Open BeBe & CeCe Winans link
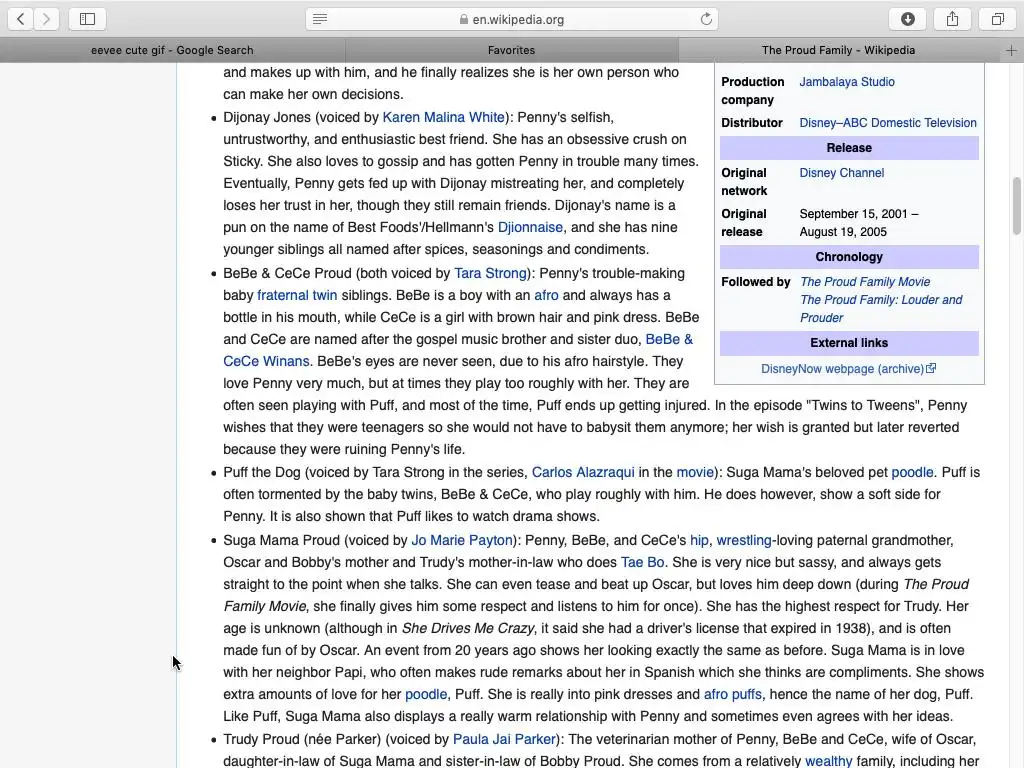1024x768 pixels. (x=669, y=339)
